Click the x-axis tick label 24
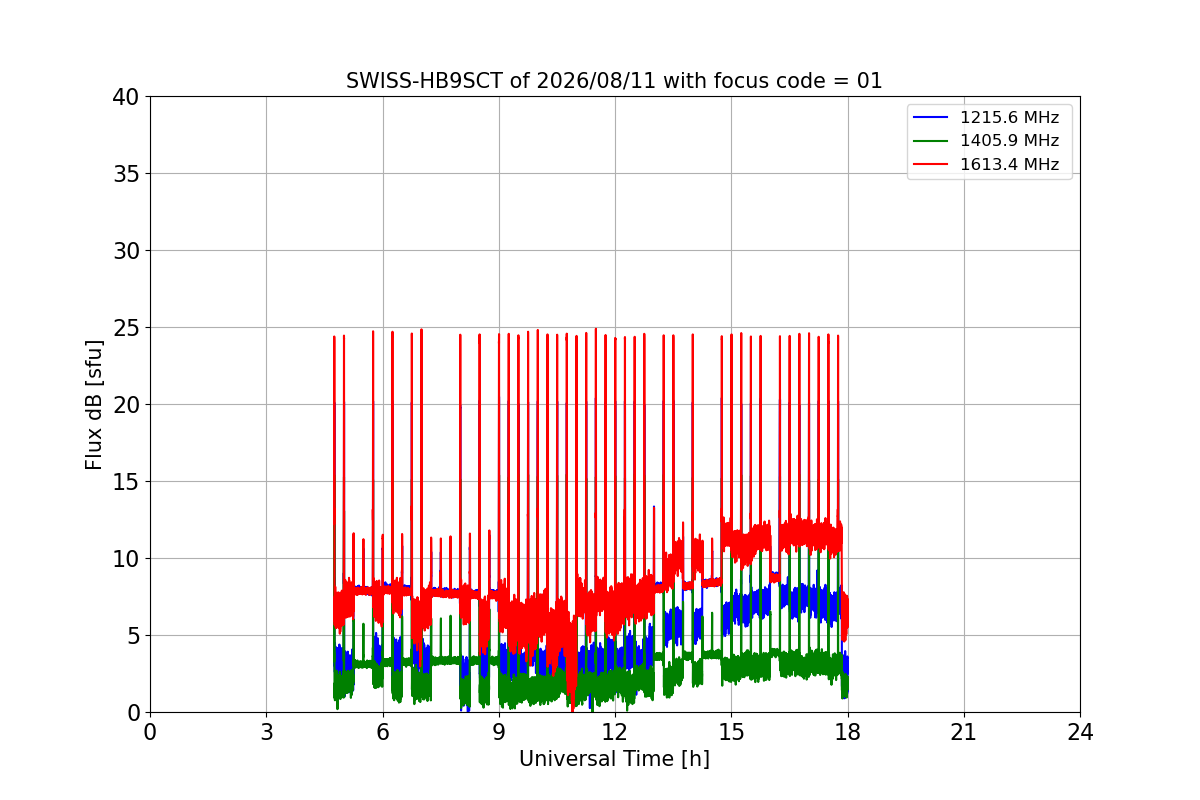 pyautogui.click(x=1080, y=732)
